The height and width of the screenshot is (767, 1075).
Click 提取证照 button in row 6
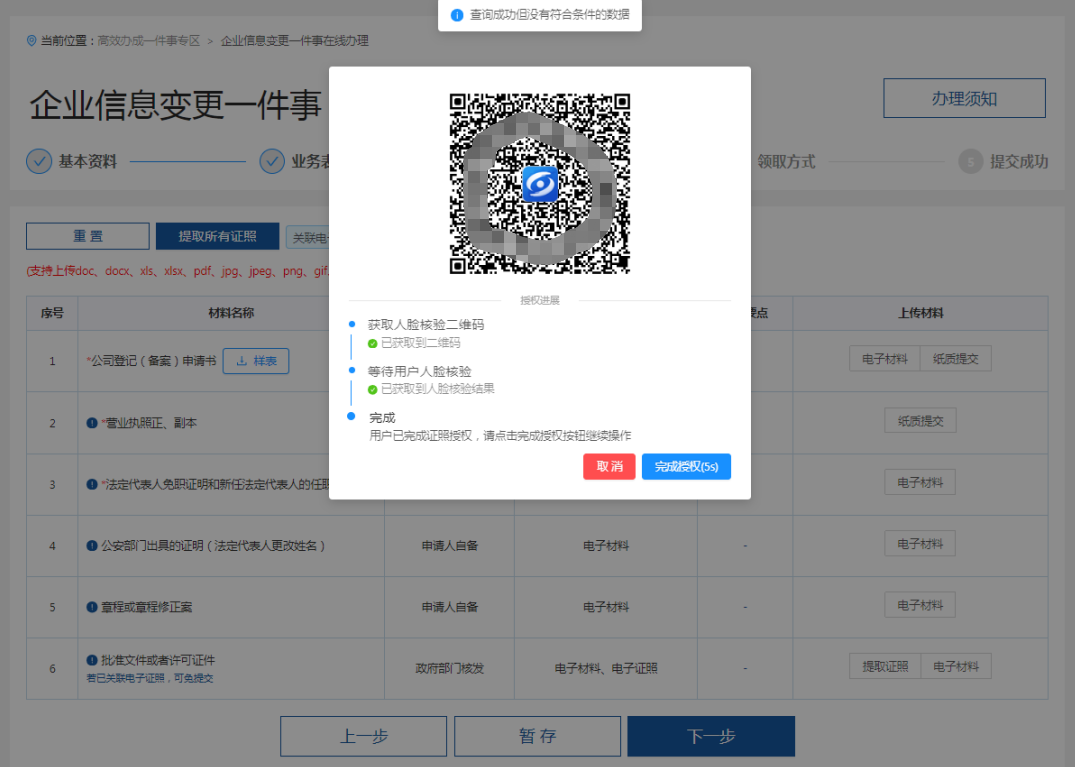pos(884,666)
